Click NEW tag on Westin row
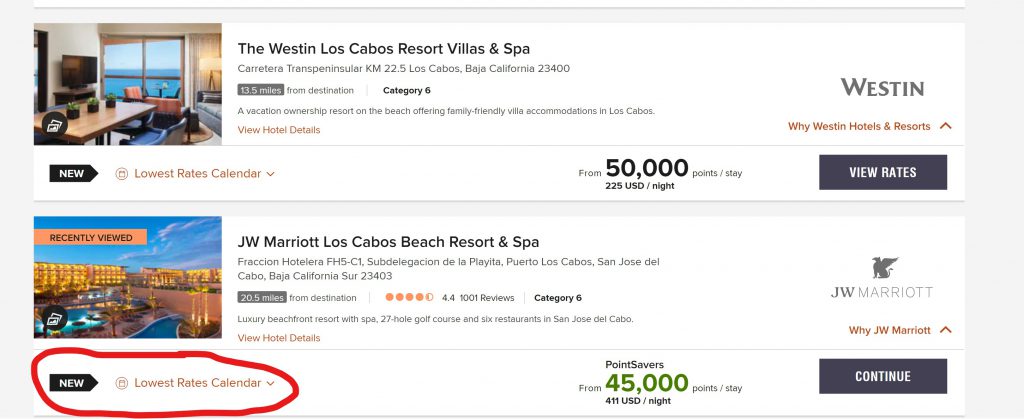This screenshot has width=1024, height=419. click(x=72, y=173)
